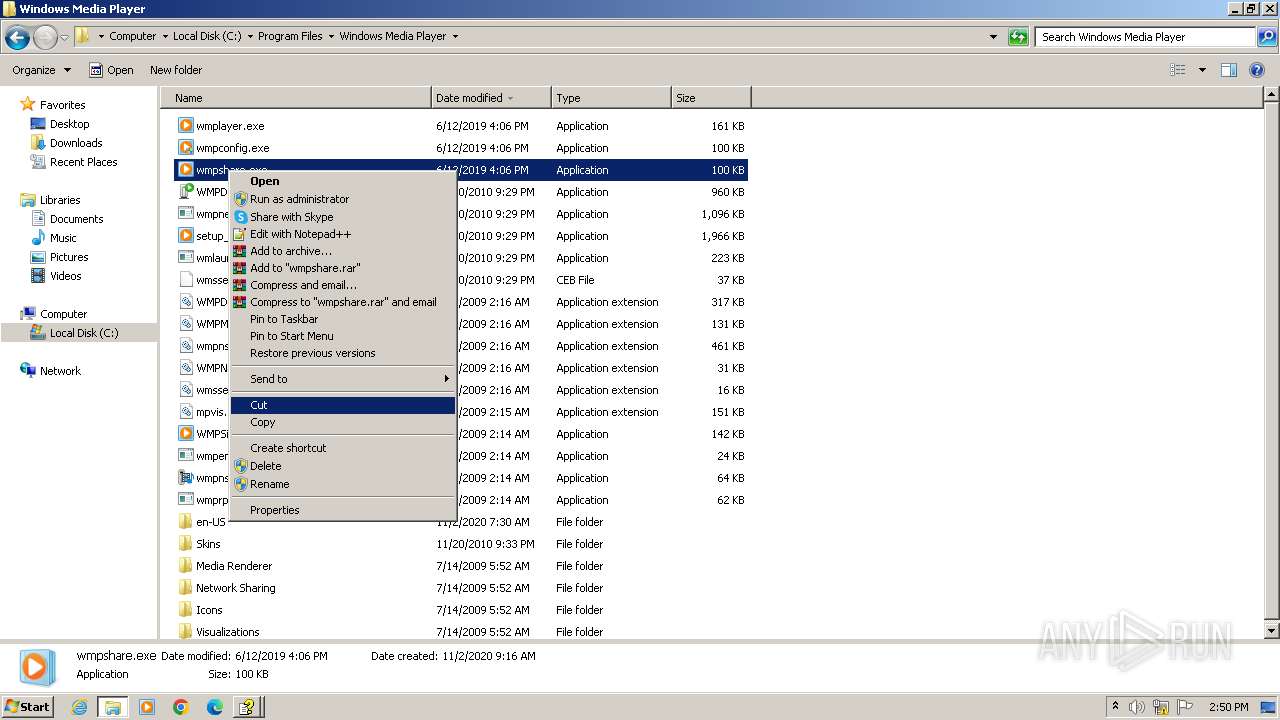Click in the Search Windows Media Player field
Viewport: 1280px width, 720px height.
point(1145,37)
